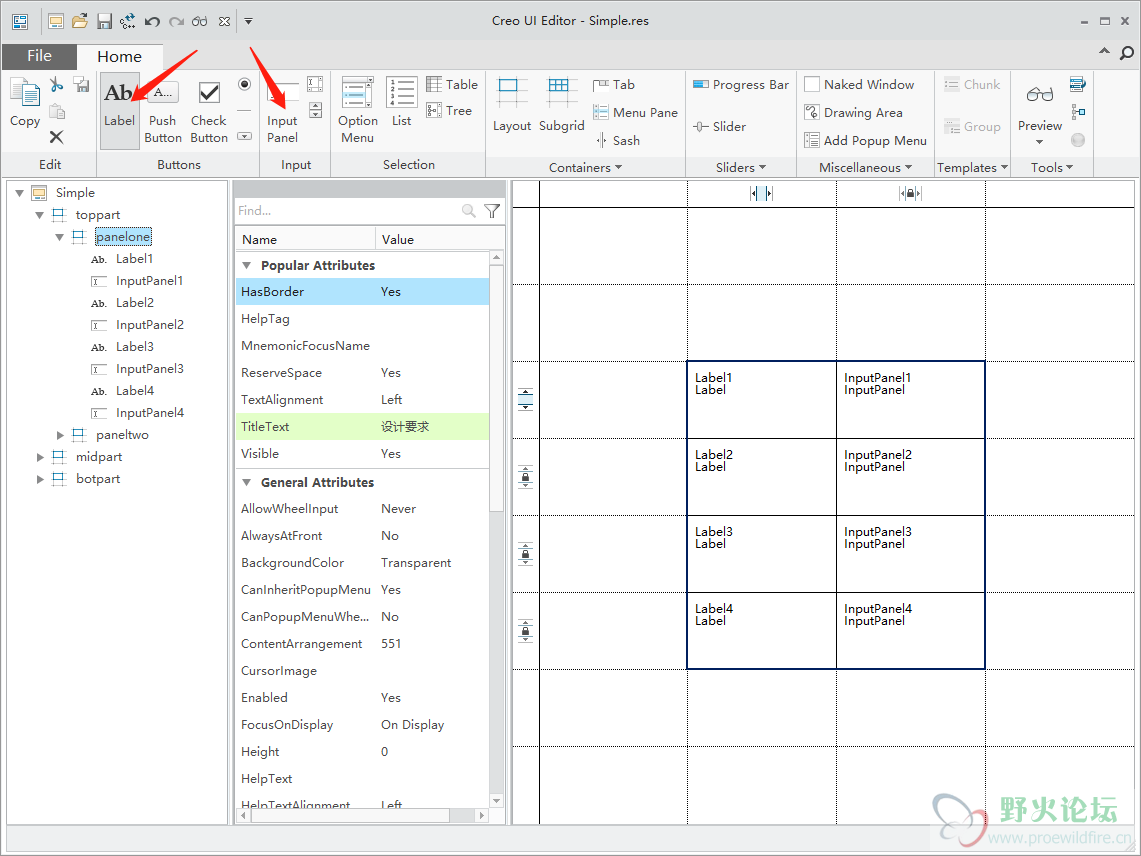The width and height of the screenshot is (1141, 856).
Task: Save file using floppy disk icon in quick access toolbar
Action: tap(104, 21)
